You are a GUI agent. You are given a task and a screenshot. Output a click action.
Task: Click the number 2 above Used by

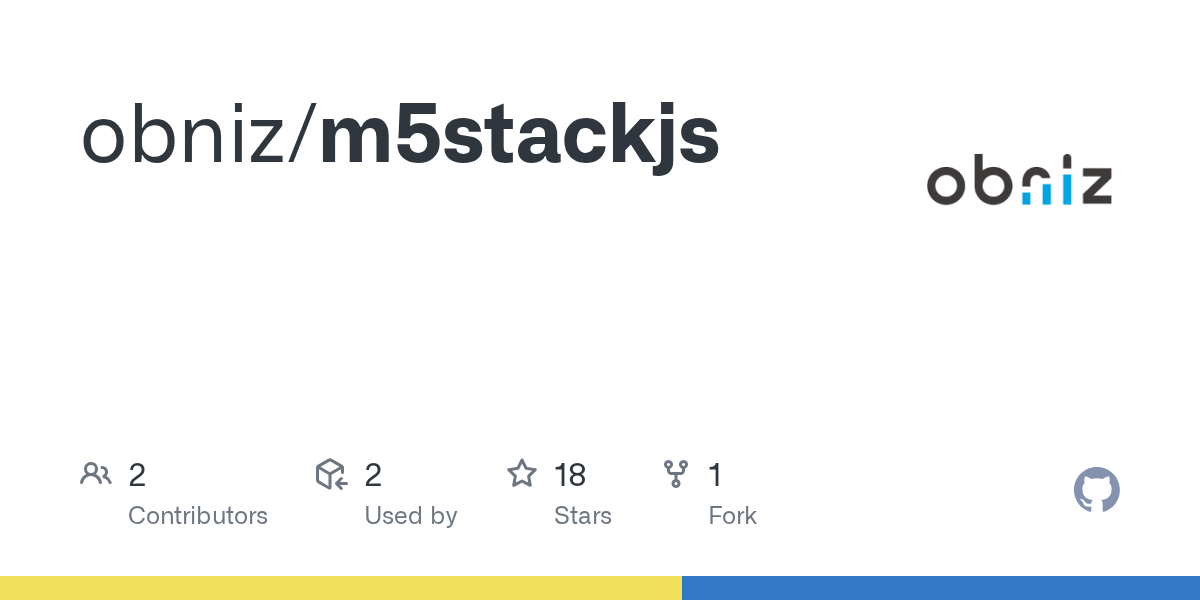(x=373, y=475)
